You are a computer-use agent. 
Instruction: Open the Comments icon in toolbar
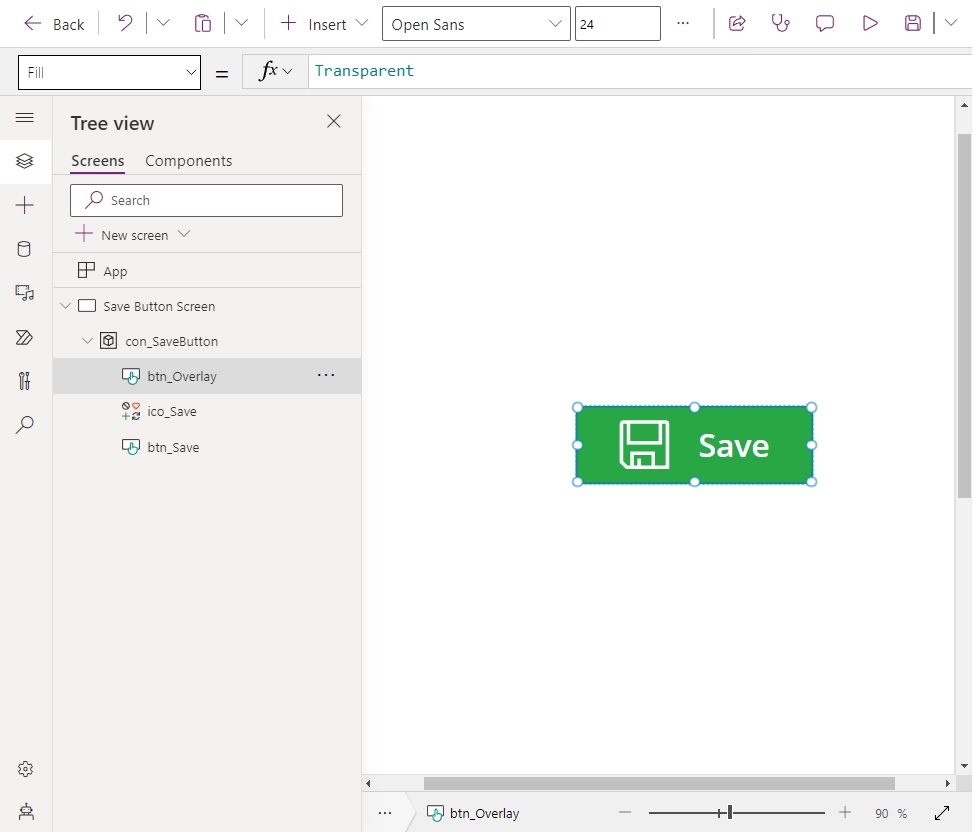click(825, 23)
